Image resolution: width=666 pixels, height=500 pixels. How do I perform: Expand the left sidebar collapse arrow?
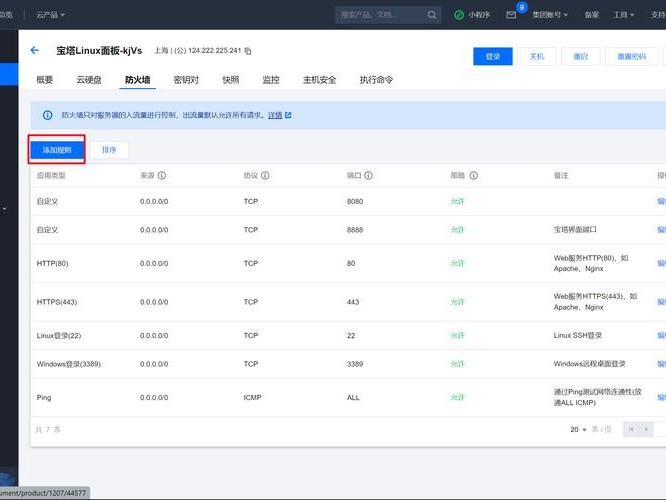pos(4,209)
